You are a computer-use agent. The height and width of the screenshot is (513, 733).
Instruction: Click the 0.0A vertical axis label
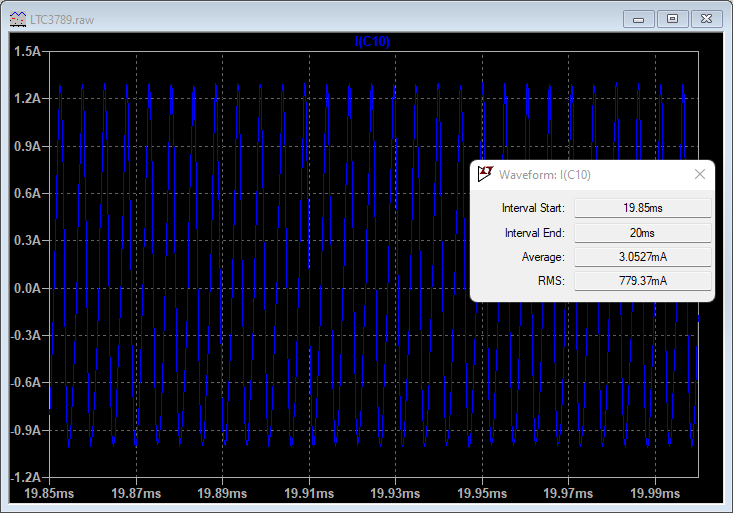click(x=28, y=288)
